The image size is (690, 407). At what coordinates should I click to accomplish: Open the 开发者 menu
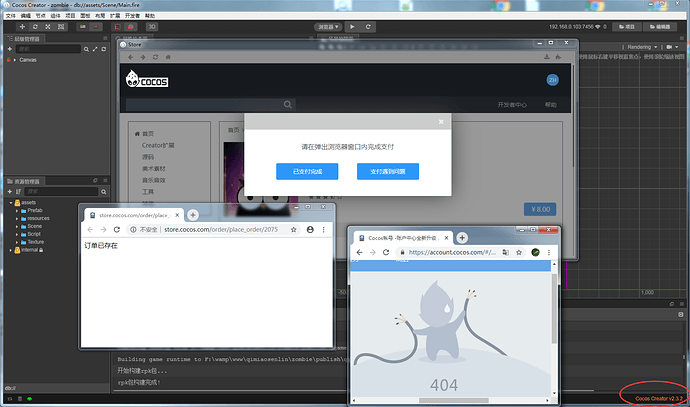point(132,16)
